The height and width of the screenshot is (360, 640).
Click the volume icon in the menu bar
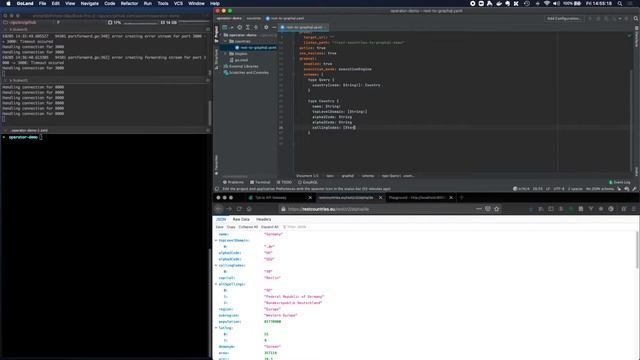point(556,3)
